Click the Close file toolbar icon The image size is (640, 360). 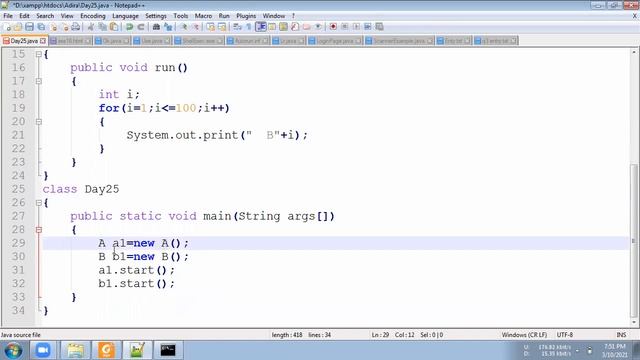(53, 27)
